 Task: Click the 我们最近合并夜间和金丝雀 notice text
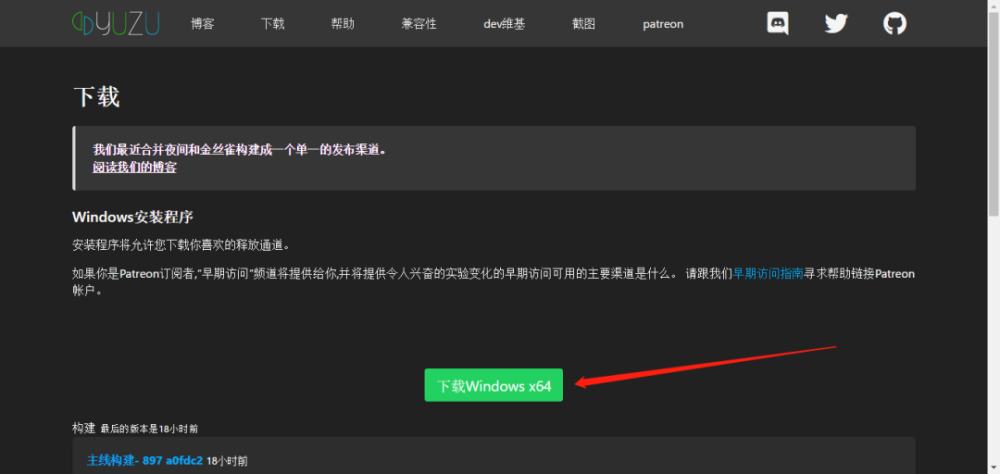(240, 150)
